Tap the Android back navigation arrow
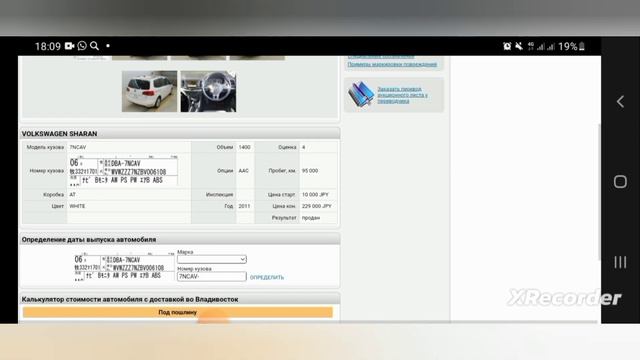640x360 pixels. [620, 102]
